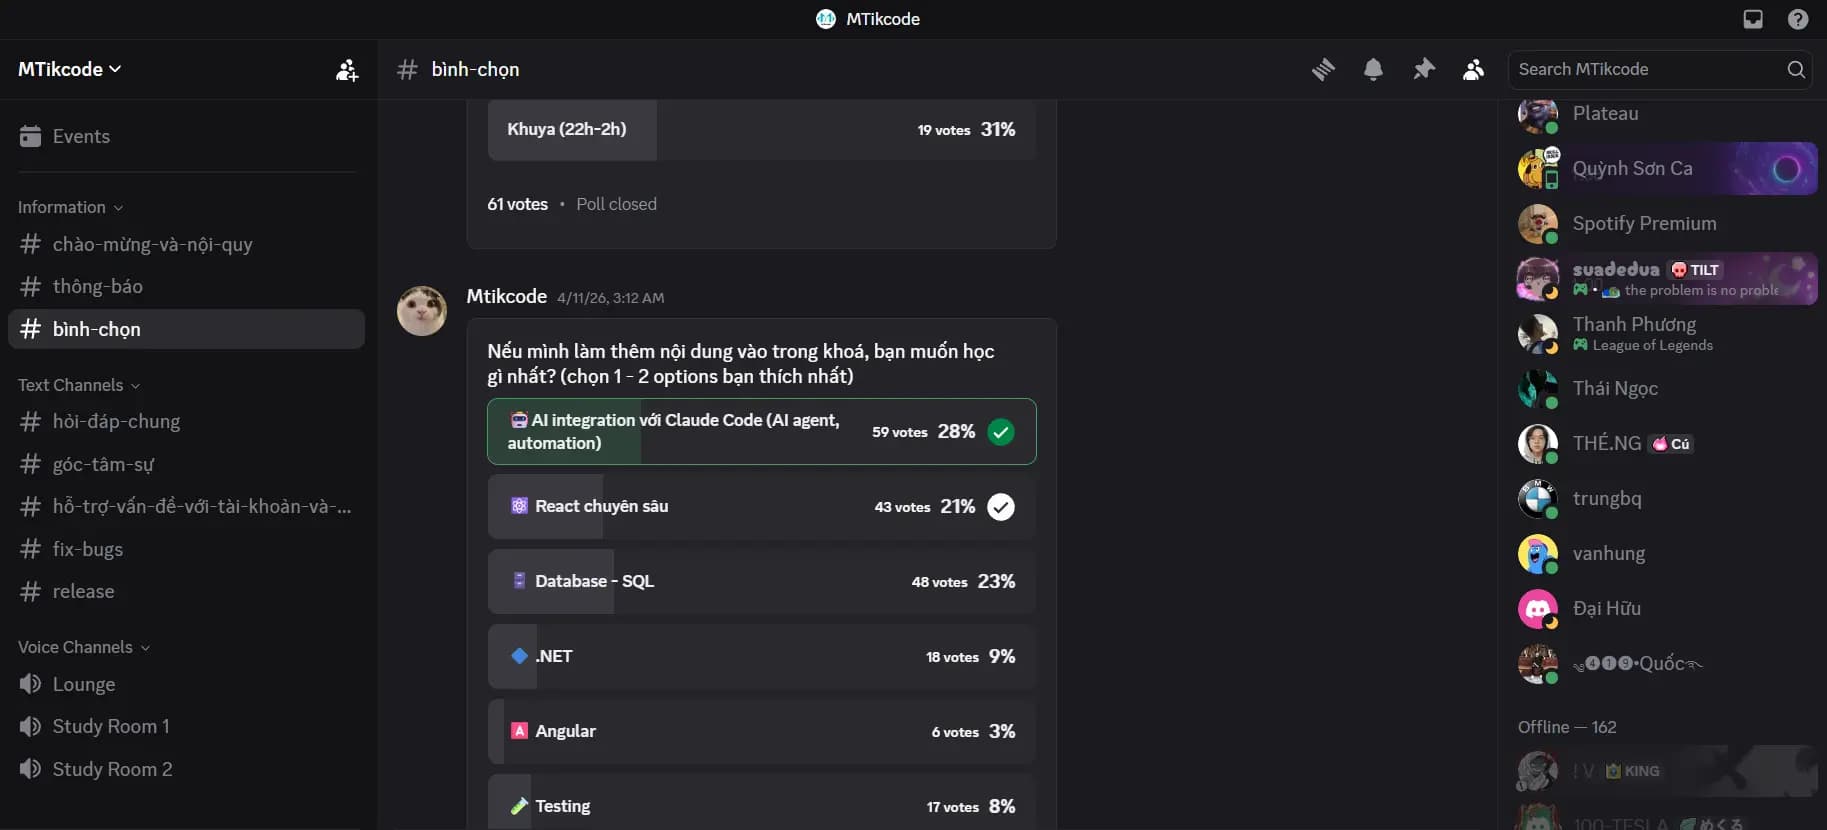
Task: Collapse the Voice Channels category
Action: [x=84, y=647]
